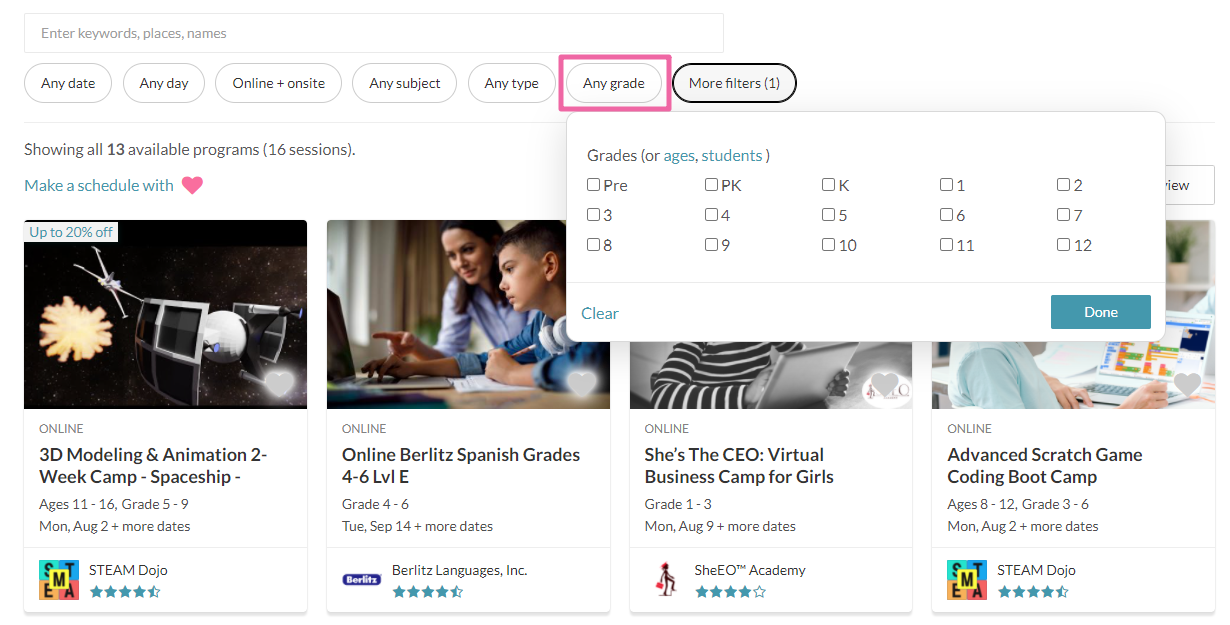
Task: Favorite the 3D Modeling & Animation camp heart
Action: [279, 384]
